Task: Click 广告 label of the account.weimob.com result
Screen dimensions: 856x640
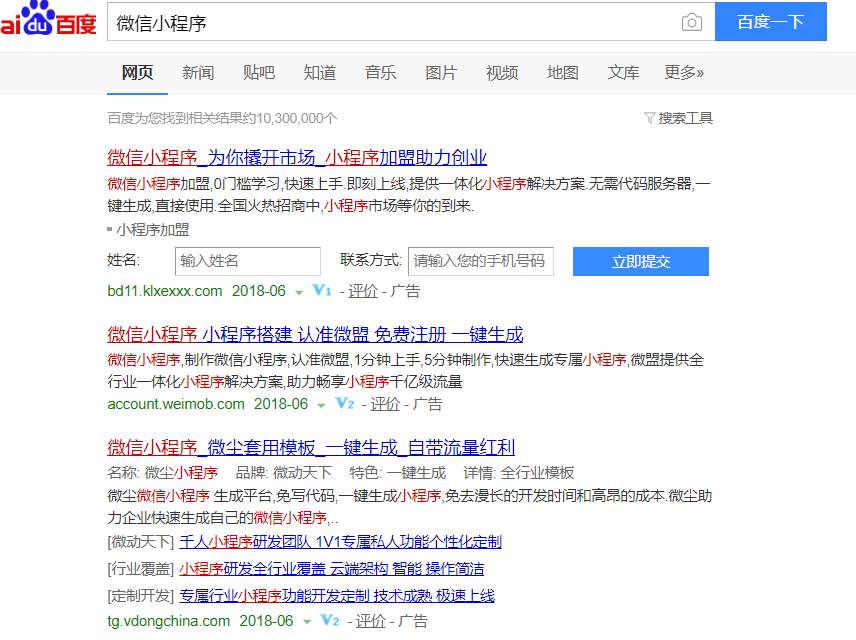Action: [427, 404]
